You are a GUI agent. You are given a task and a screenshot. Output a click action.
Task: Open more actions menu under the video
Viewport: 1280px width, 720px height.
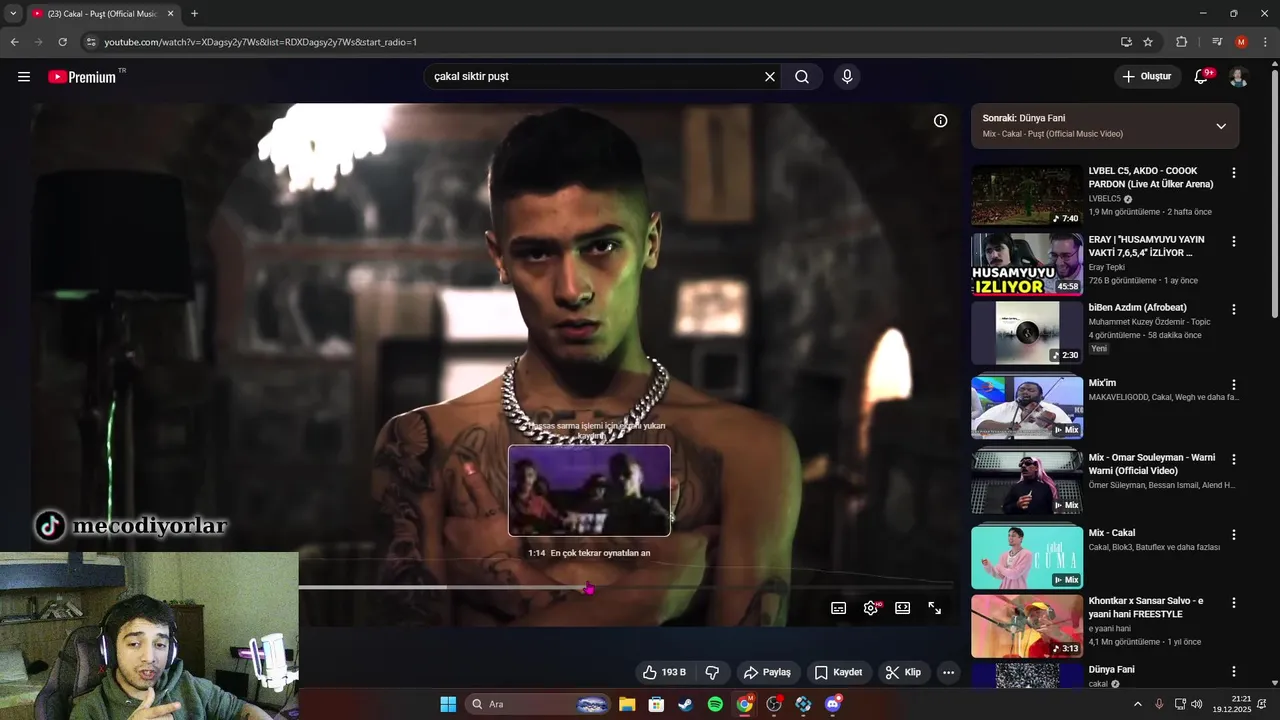[949, 673]
